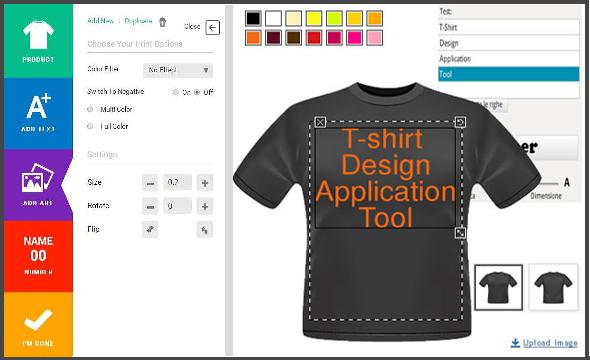Set Switch To Negative to Off
The image size is (590, 360).
[x=197, y=92]
